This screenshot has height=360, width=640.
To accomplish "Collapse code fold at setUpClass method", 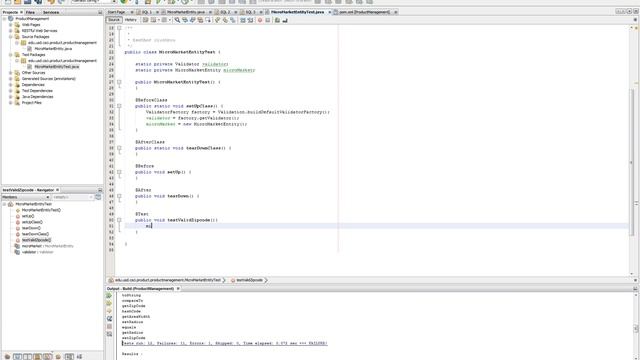I will [119, 106].
